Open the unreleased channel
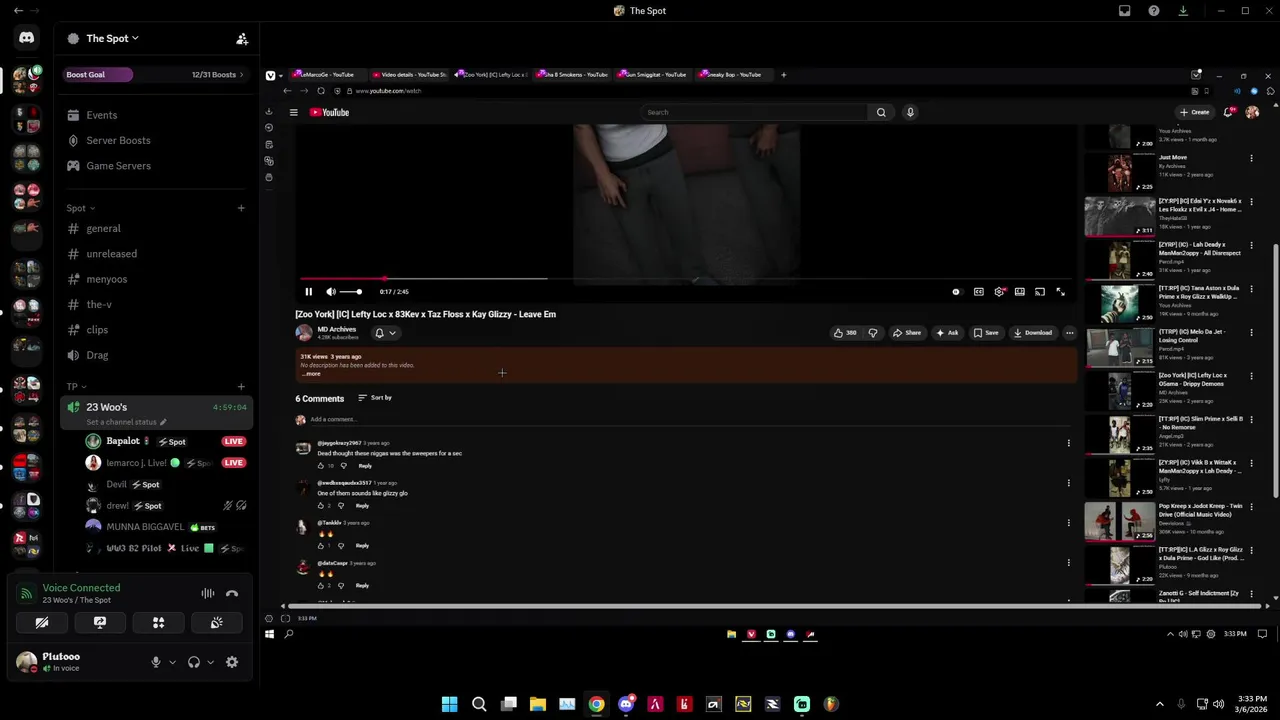1280x720 pixels. click(156, 254)
